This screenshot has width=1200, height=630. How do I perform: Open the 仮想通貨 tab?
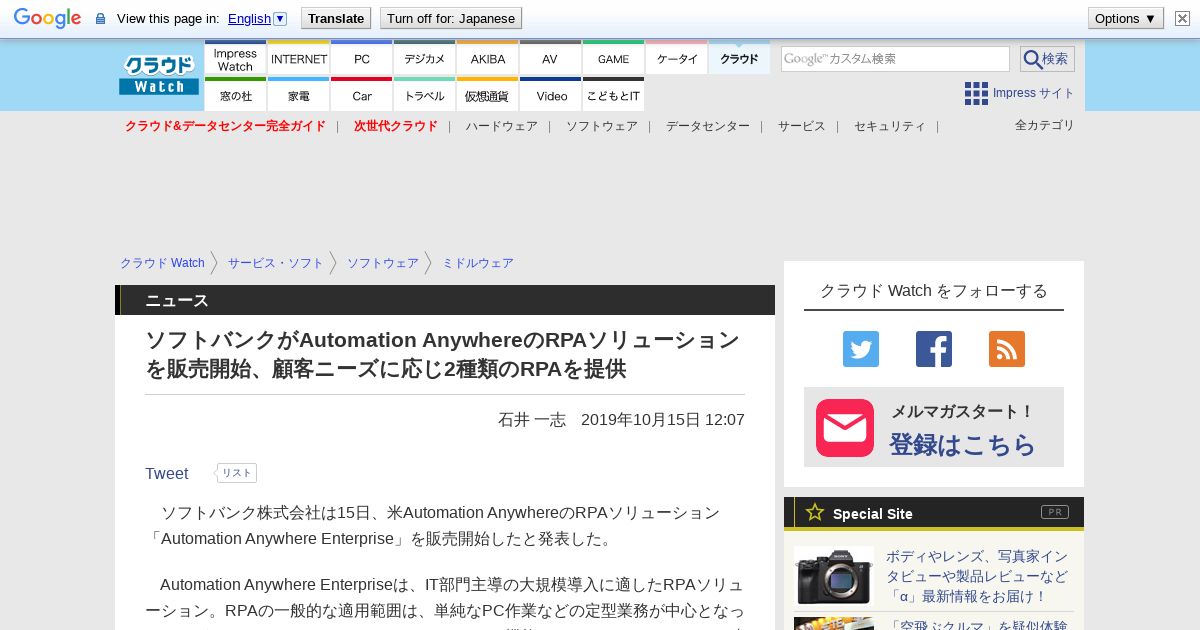click(488, 95)
